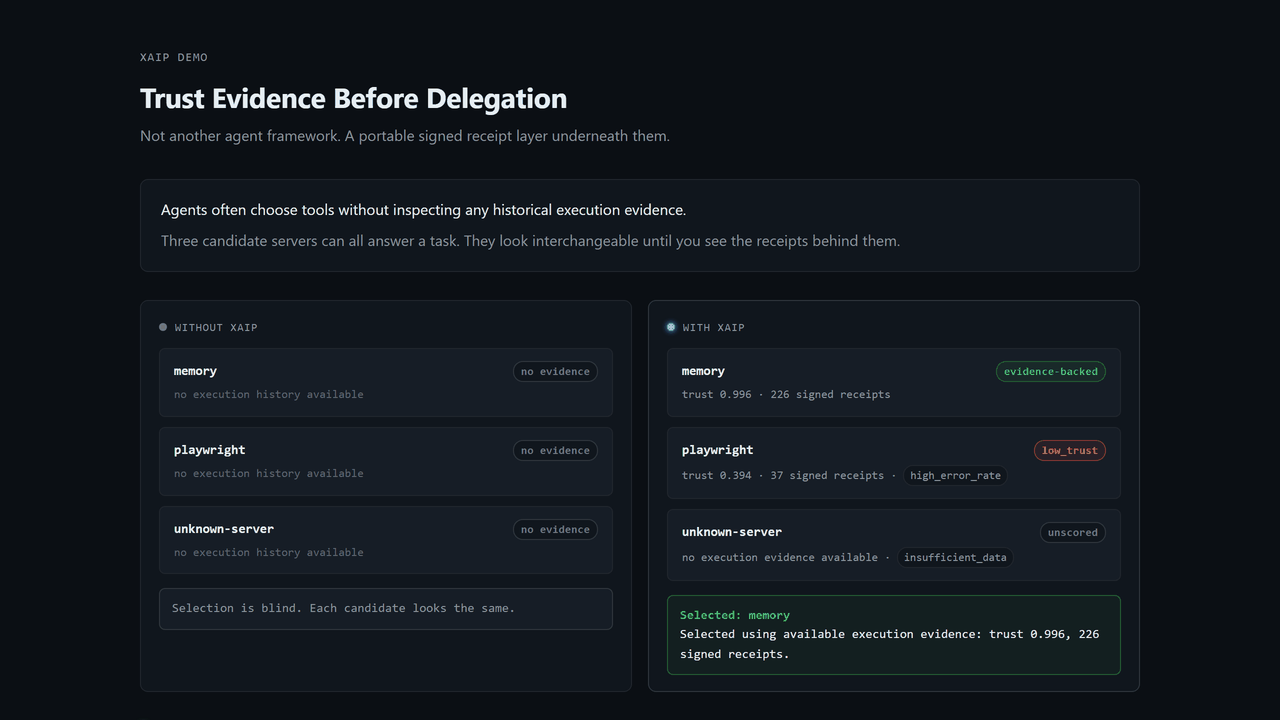This screenshot has height=720, width=1280.
Task: Click the gray dot beside WITHOUT XAIP
Action: [163, 327]
